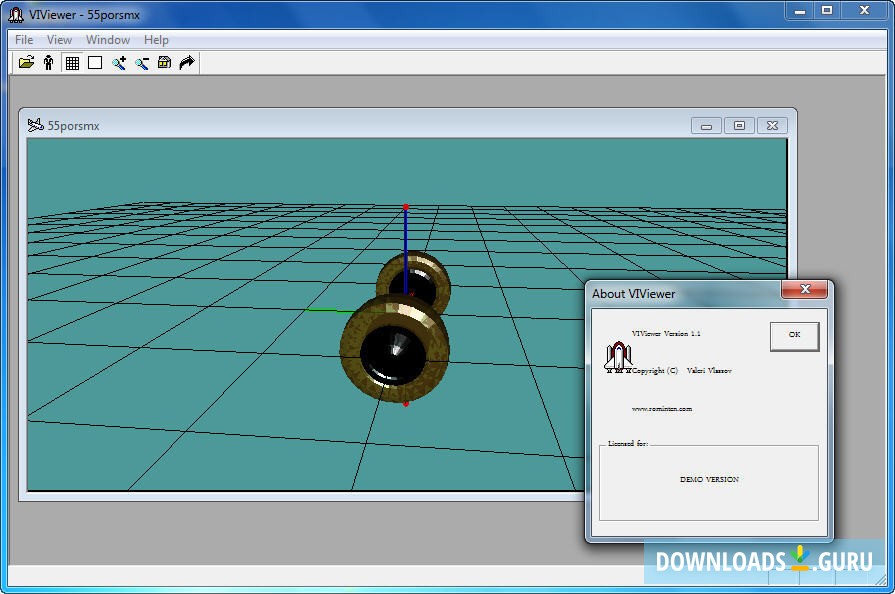Image resolution: width=895 pixels, height=594 pixels.
Task: Select the walk-through figure tool
Action: pos(48,62)
